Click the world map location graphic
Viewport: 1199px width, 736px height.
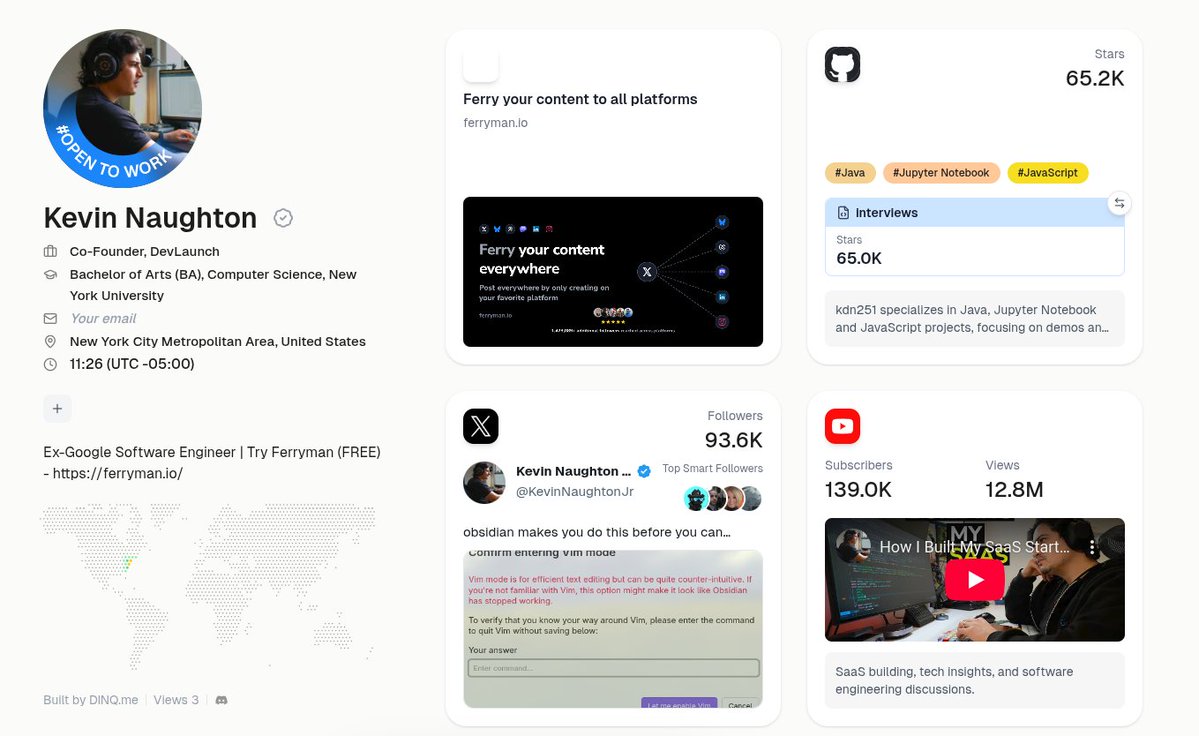(208, 585)
